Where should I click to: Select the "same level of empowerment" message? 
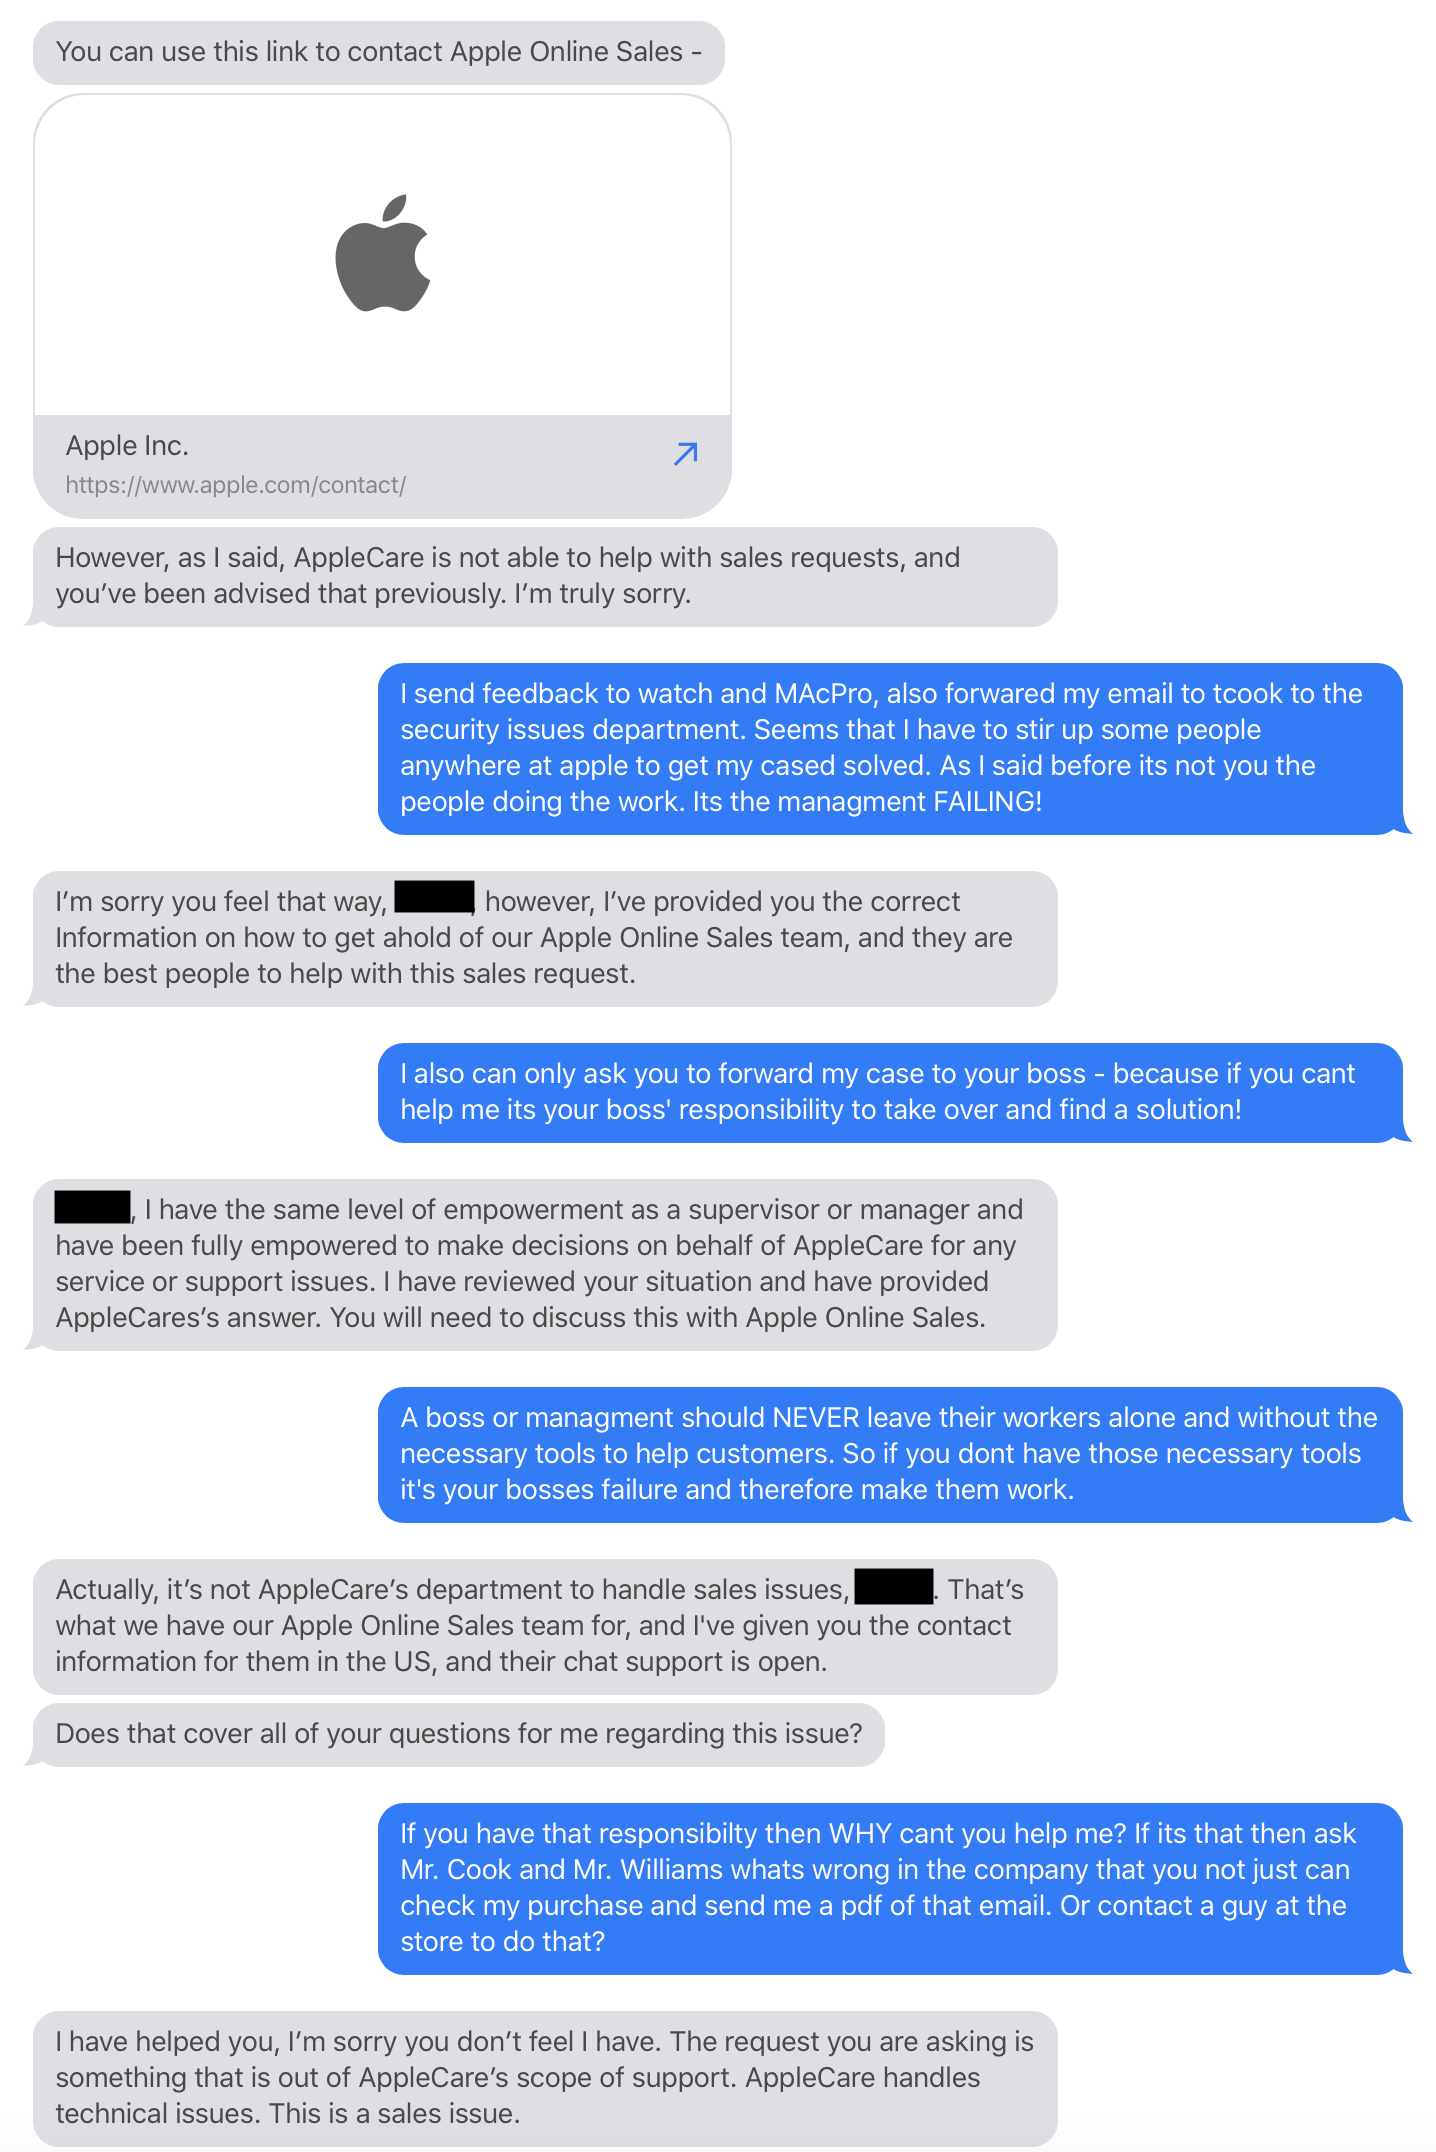(545, 1264)
